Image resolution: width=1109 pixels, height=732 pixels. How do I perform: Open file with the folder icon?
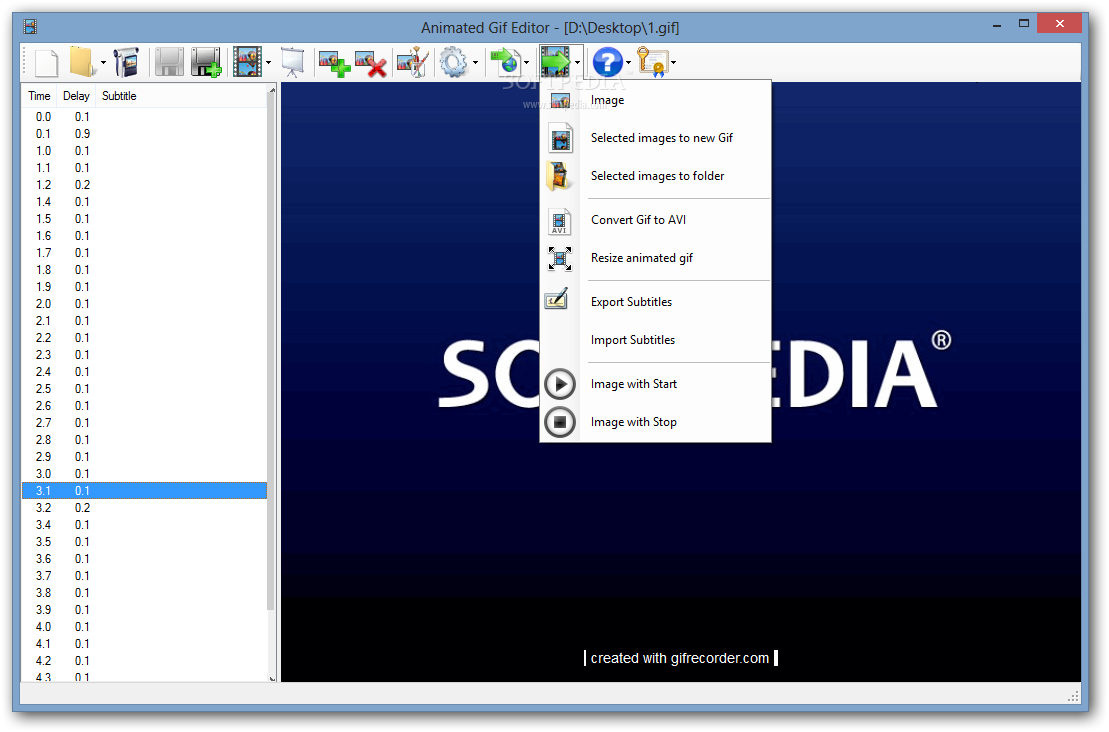click(x=82, y=62)
